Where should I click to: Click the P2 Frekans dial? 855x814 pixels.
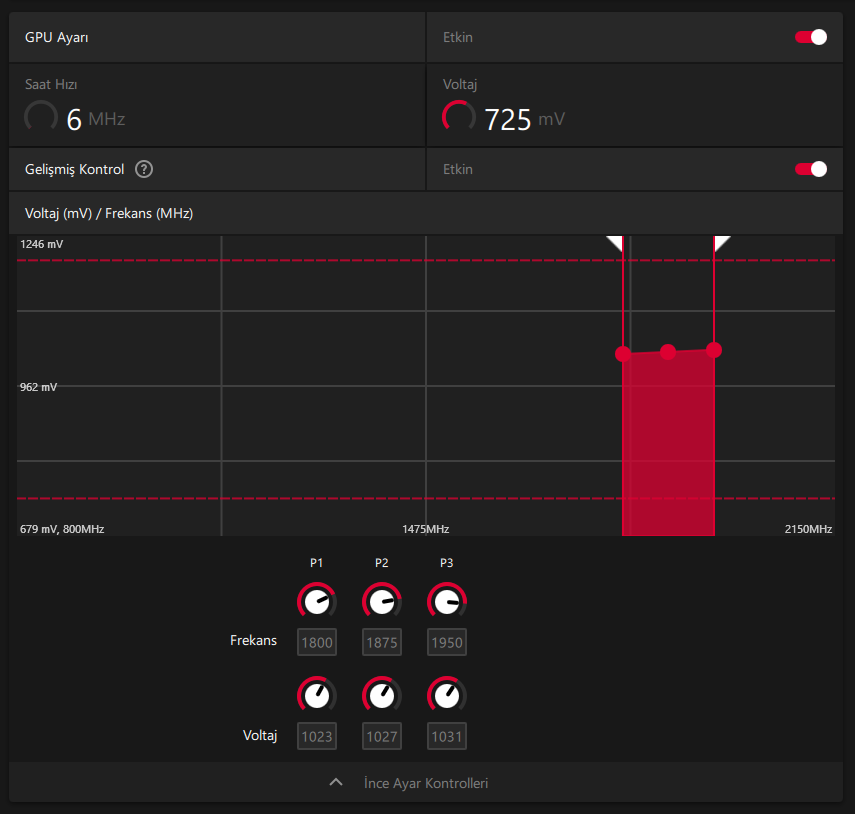[x=382, y=602]
